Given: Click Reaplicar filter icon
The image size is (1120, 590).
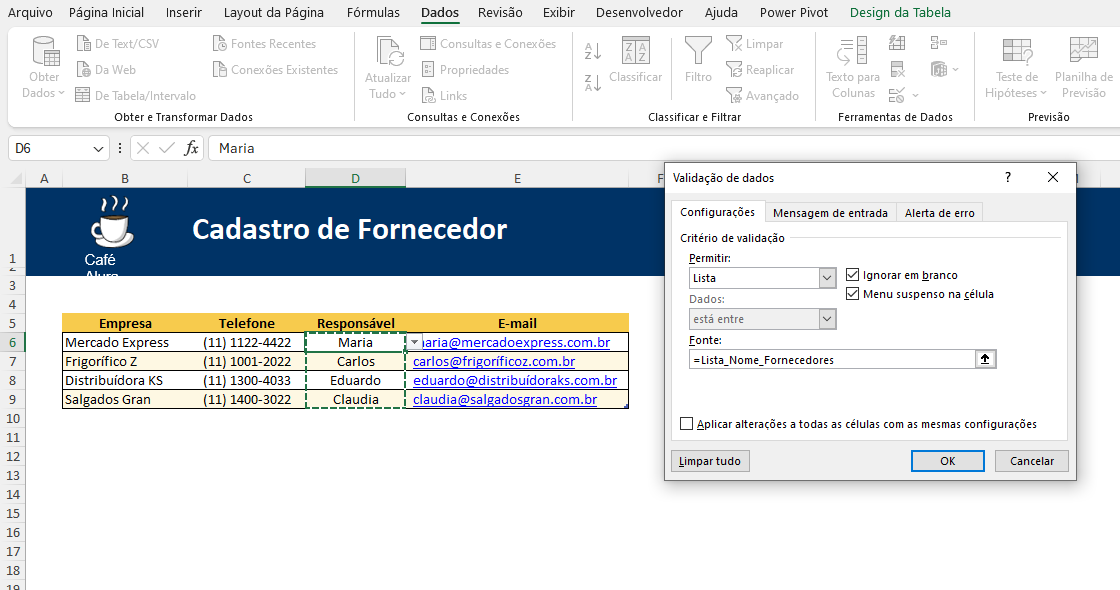Looking at the screenshot, I should 734,70.
